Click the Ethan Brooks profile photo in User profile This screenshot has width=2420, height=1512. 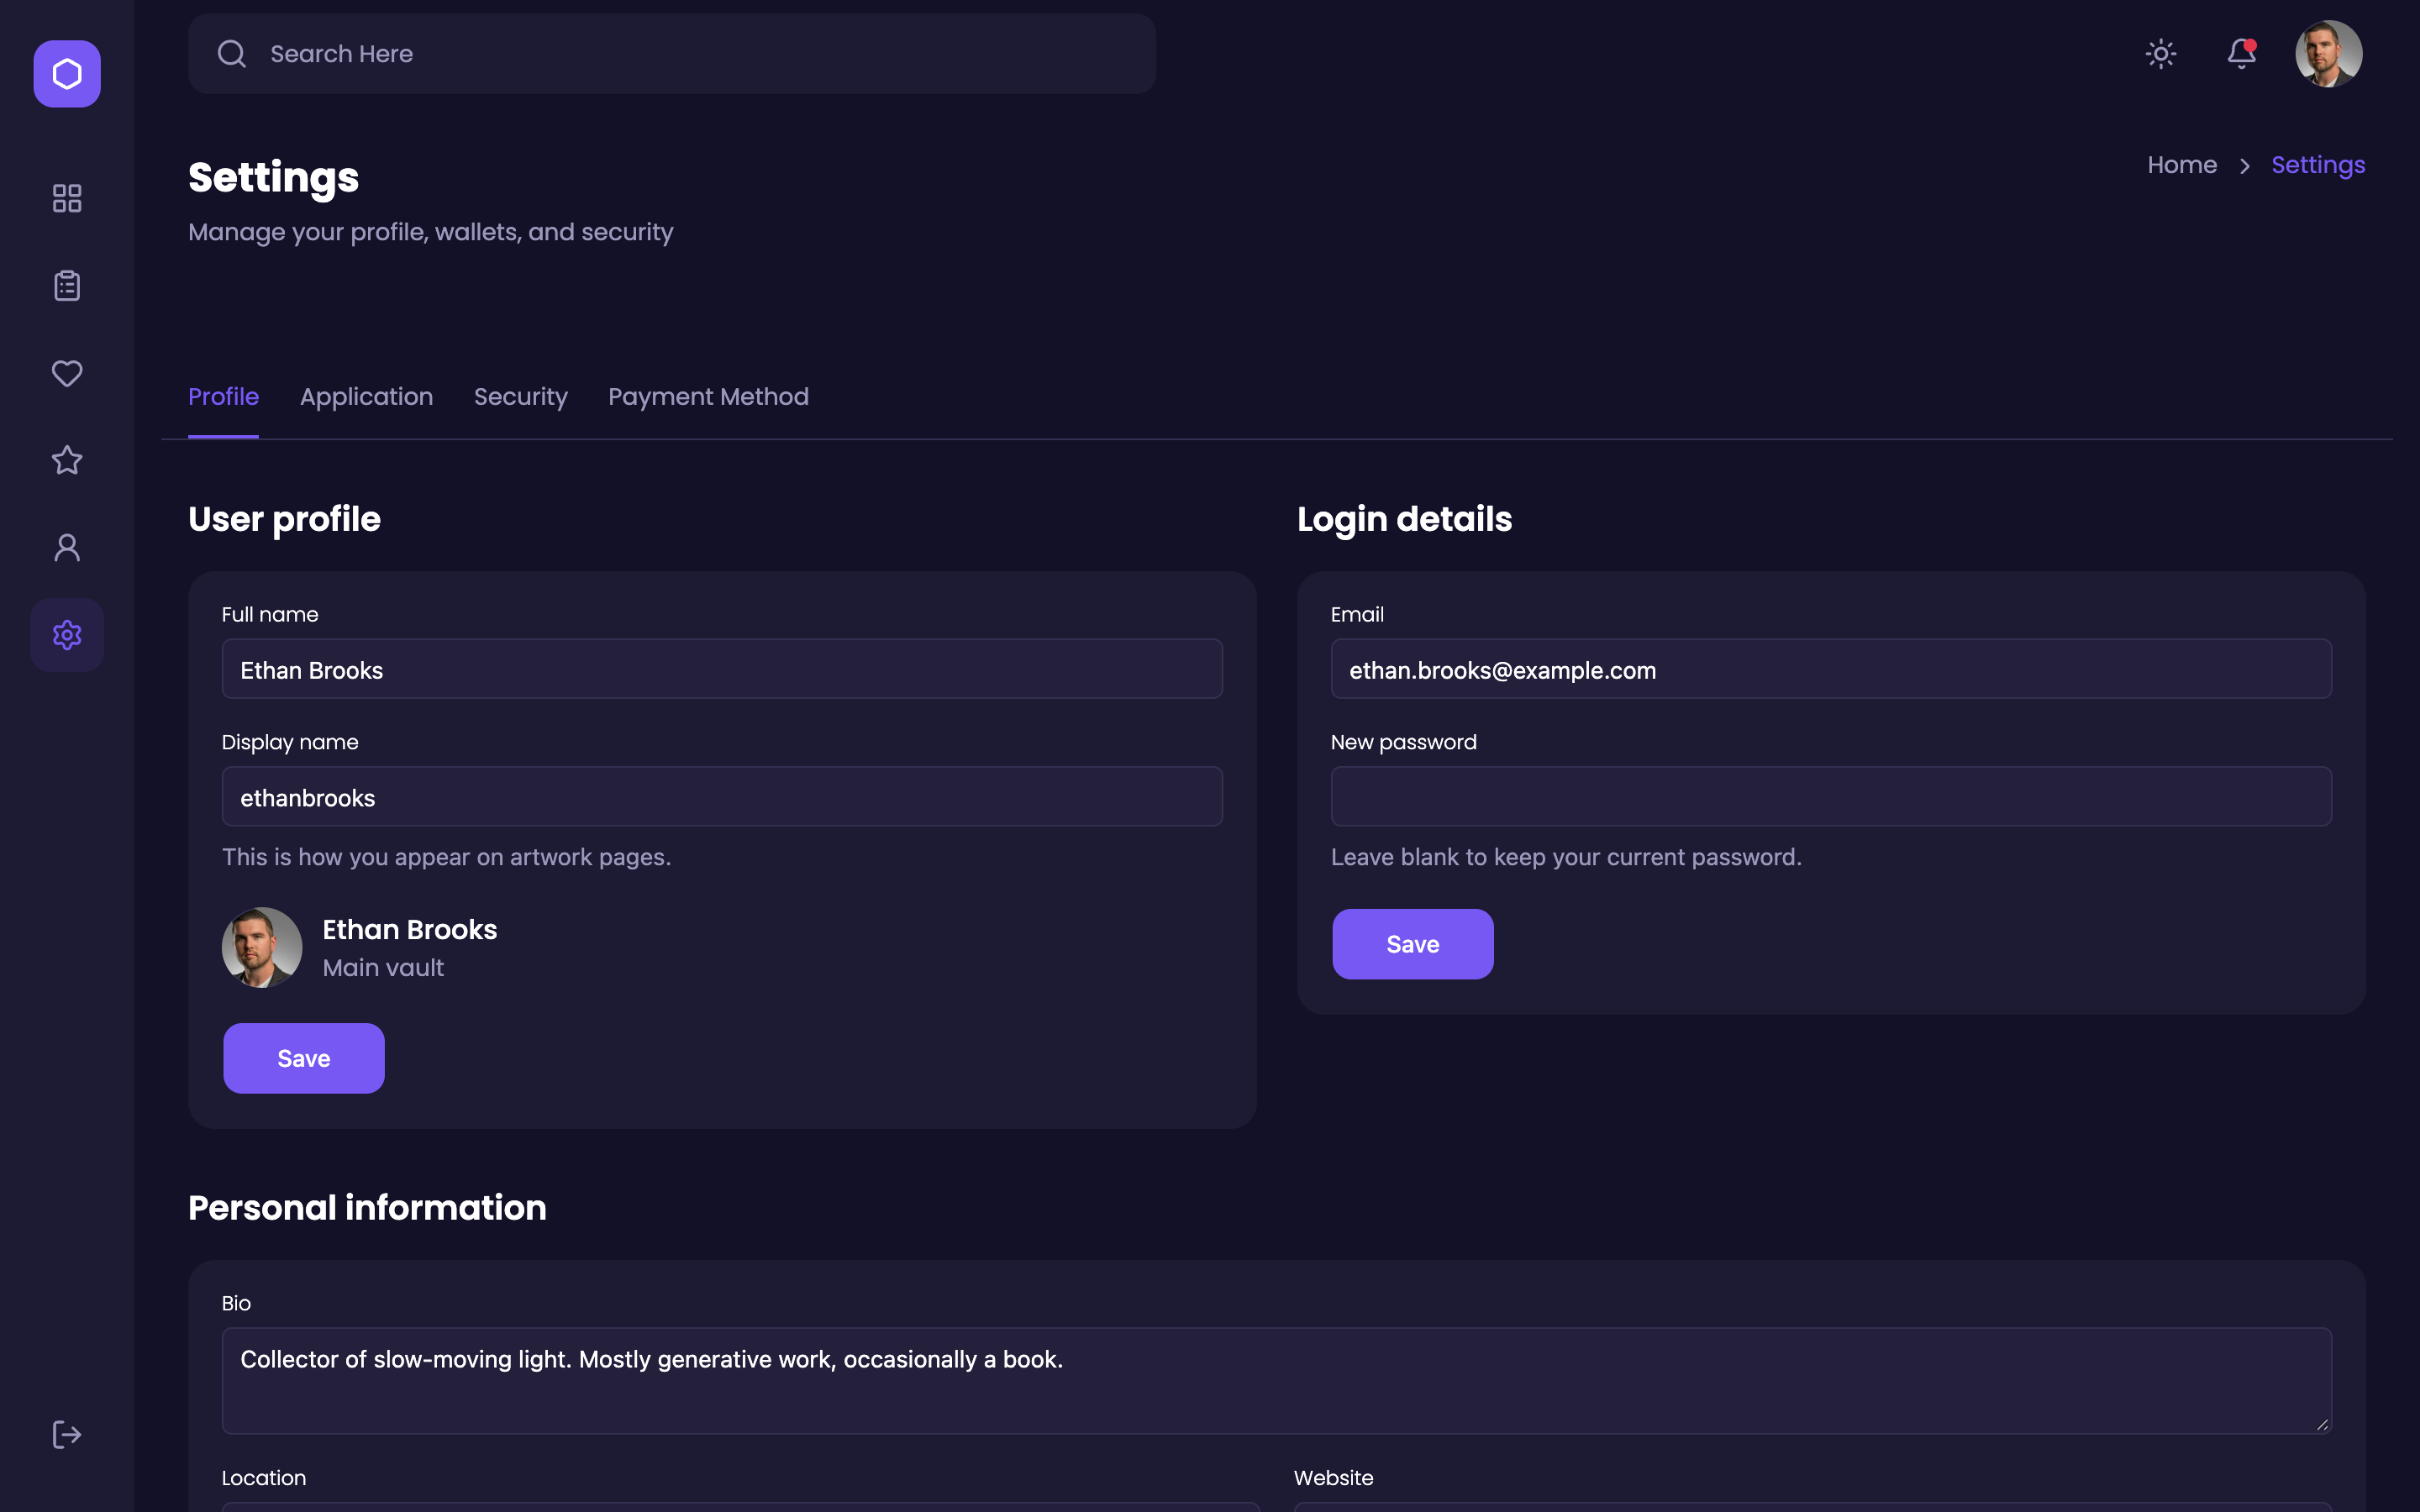pos(262,948)
